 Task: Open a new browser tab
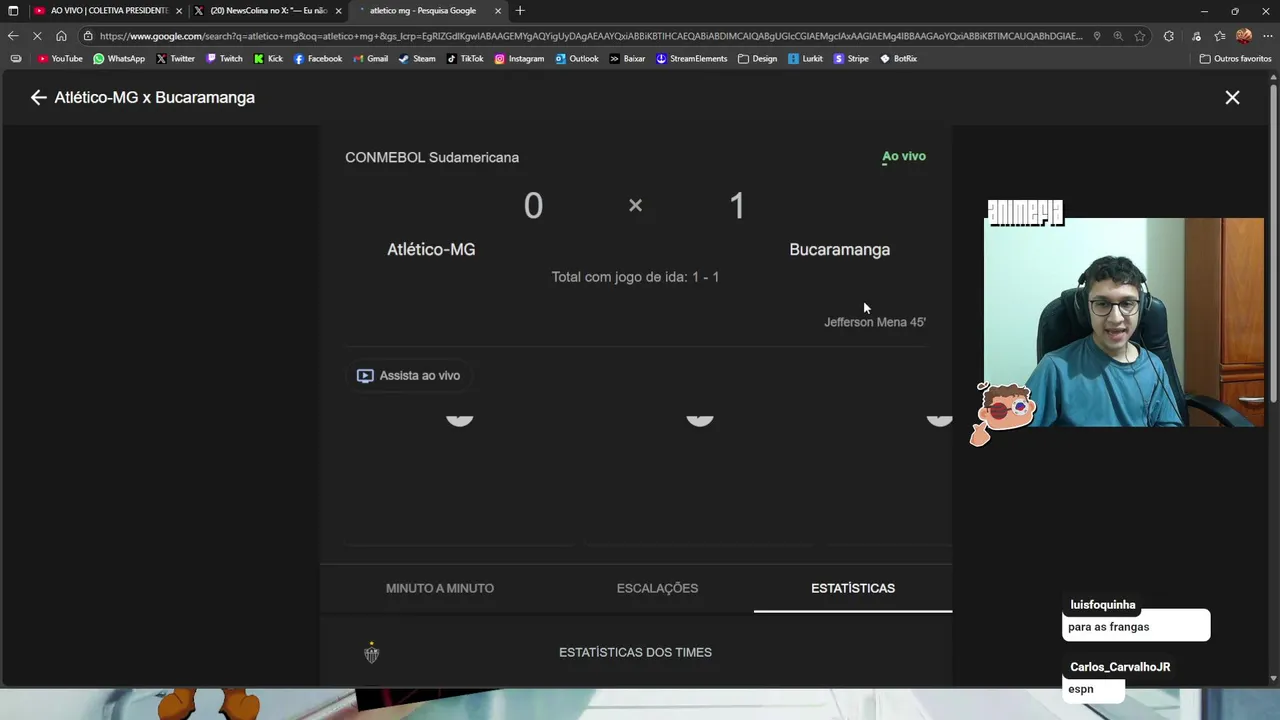coord(520,10)
